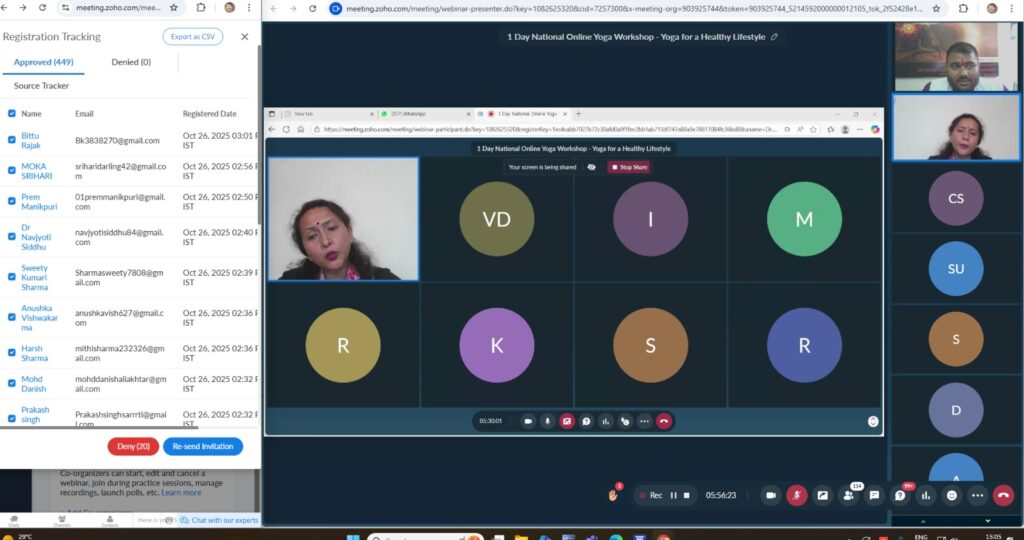This screenshot has height=540, width=1024.
Task: Edit the webinar title with pencil icon
Action: point(773,37)
